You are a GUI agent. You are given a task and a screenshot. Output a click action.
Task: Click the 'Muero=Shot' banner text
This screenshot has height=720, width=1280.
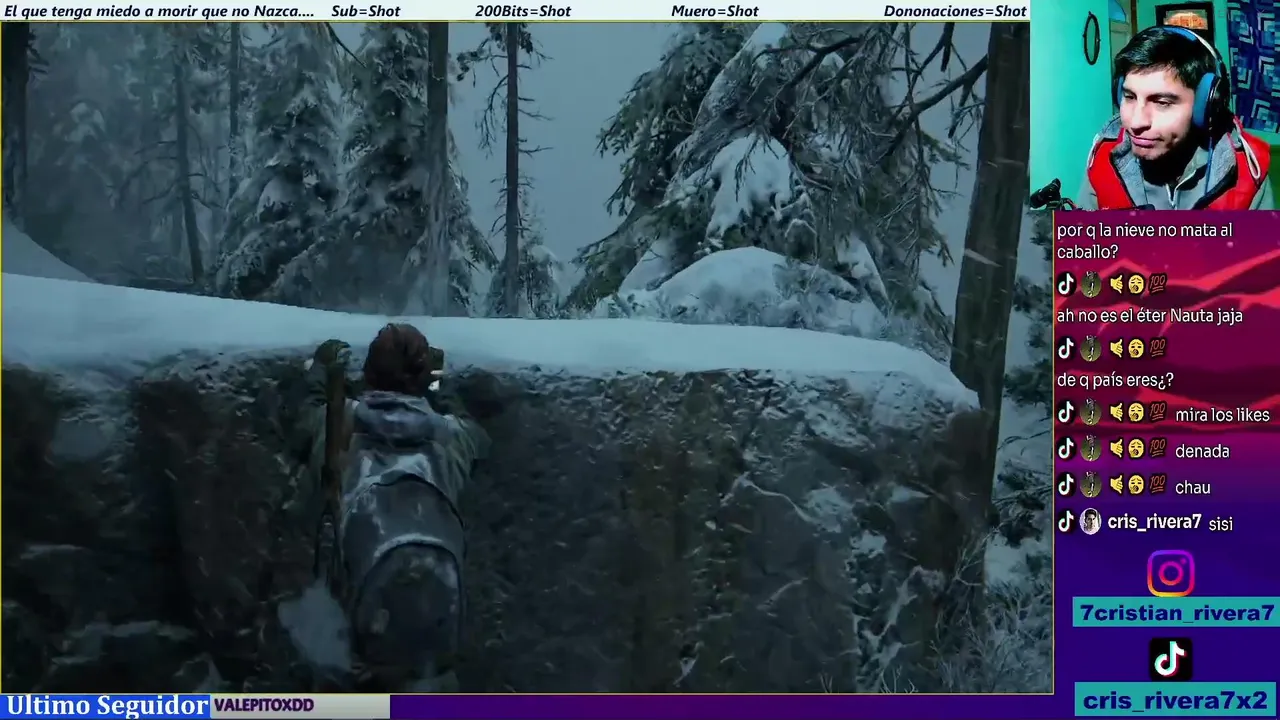pos(715,11)
